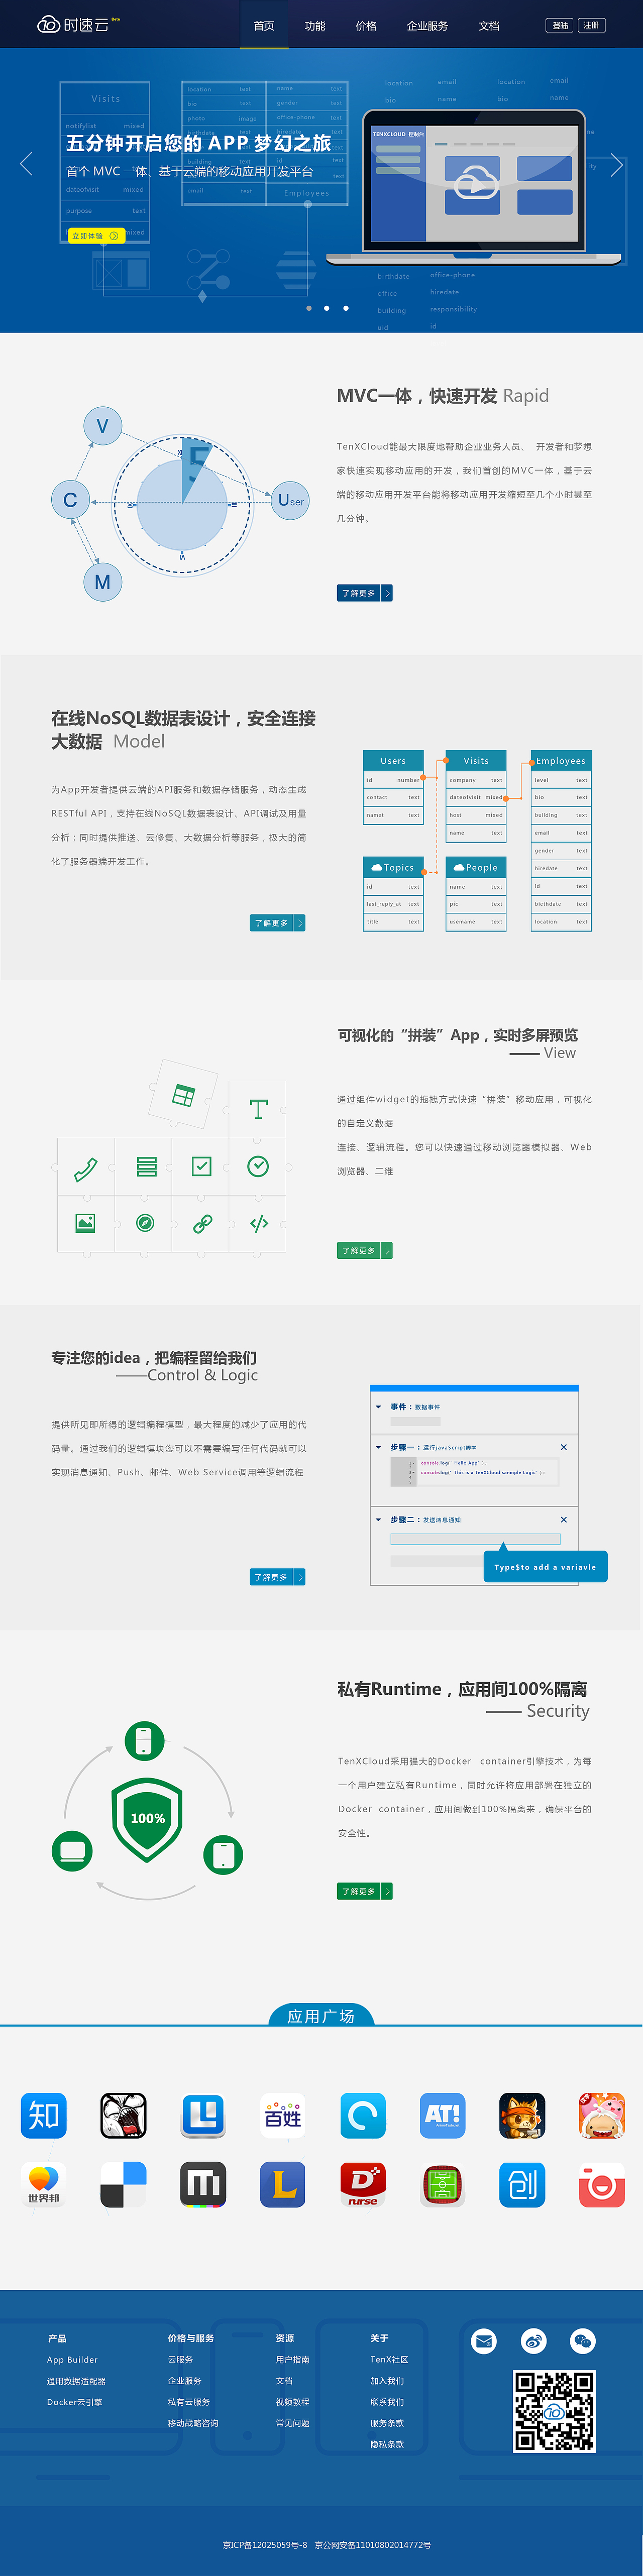Viewport: 643px width, 2576px height.
Task: Open the pink cartoon game app icon
Action: 602,2116
